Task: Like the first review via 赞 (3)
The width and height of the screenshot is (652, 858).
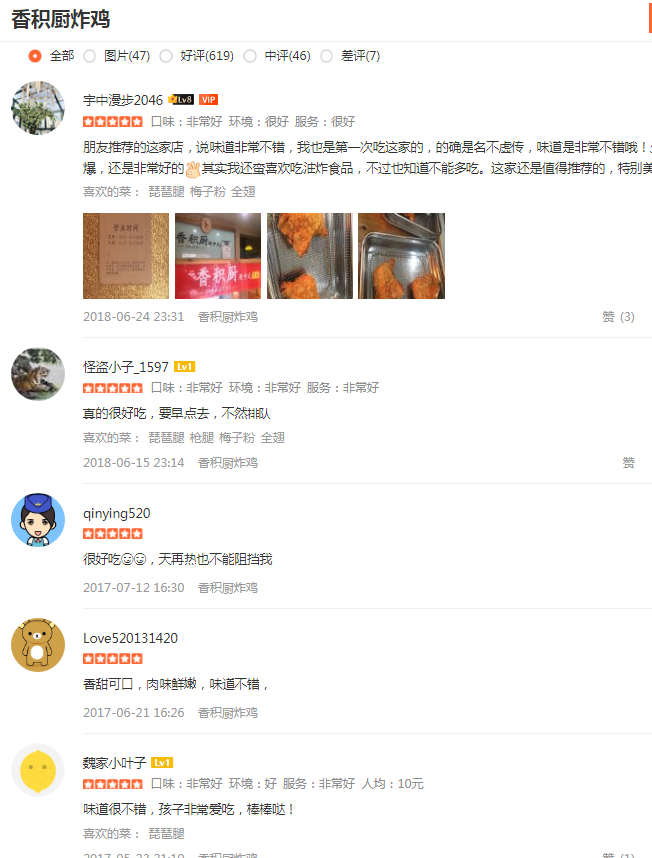Action: tap(618, 317)
